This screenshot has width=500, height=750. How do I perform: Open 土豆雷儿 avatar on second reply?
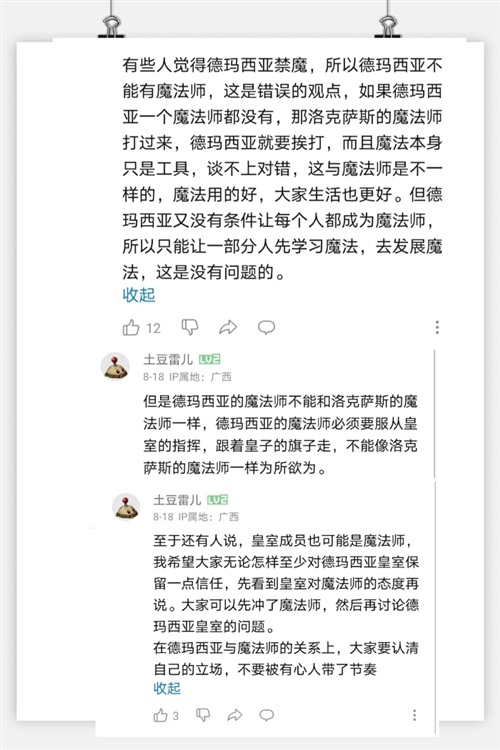[x=126, y=507]
